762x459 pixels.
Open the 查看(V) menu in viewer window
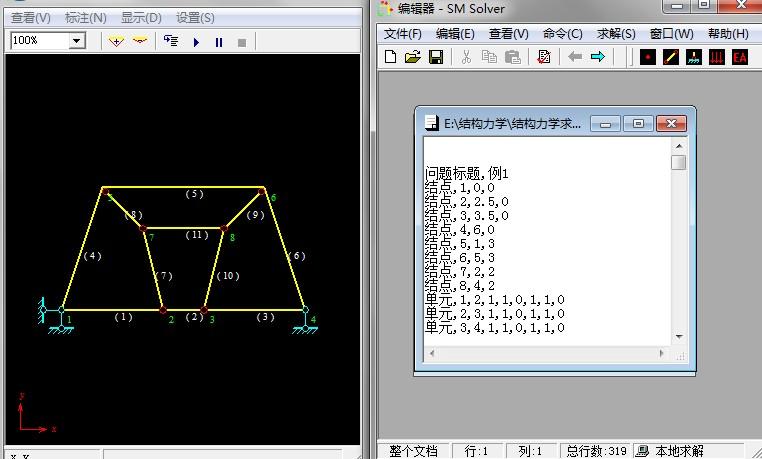(31, 18)
